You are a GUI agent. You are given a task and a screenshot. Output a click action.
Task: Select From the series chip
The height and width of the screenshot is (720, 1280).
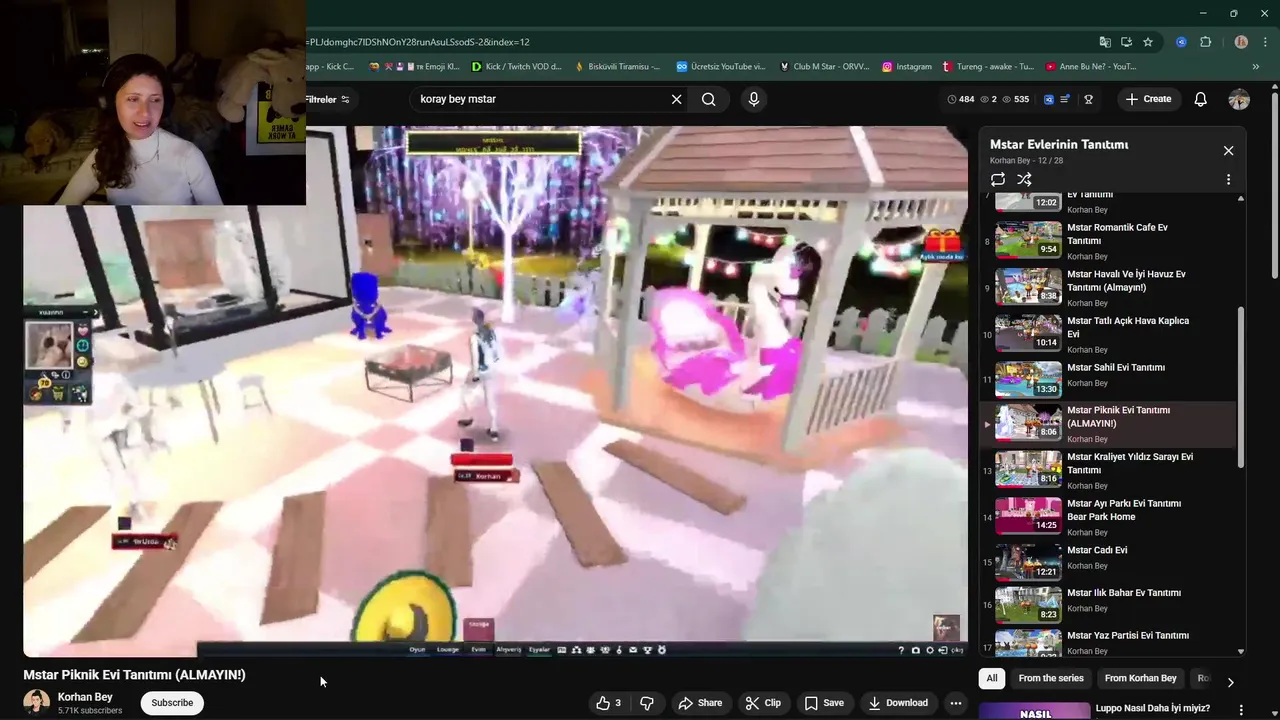(1051, 679)
